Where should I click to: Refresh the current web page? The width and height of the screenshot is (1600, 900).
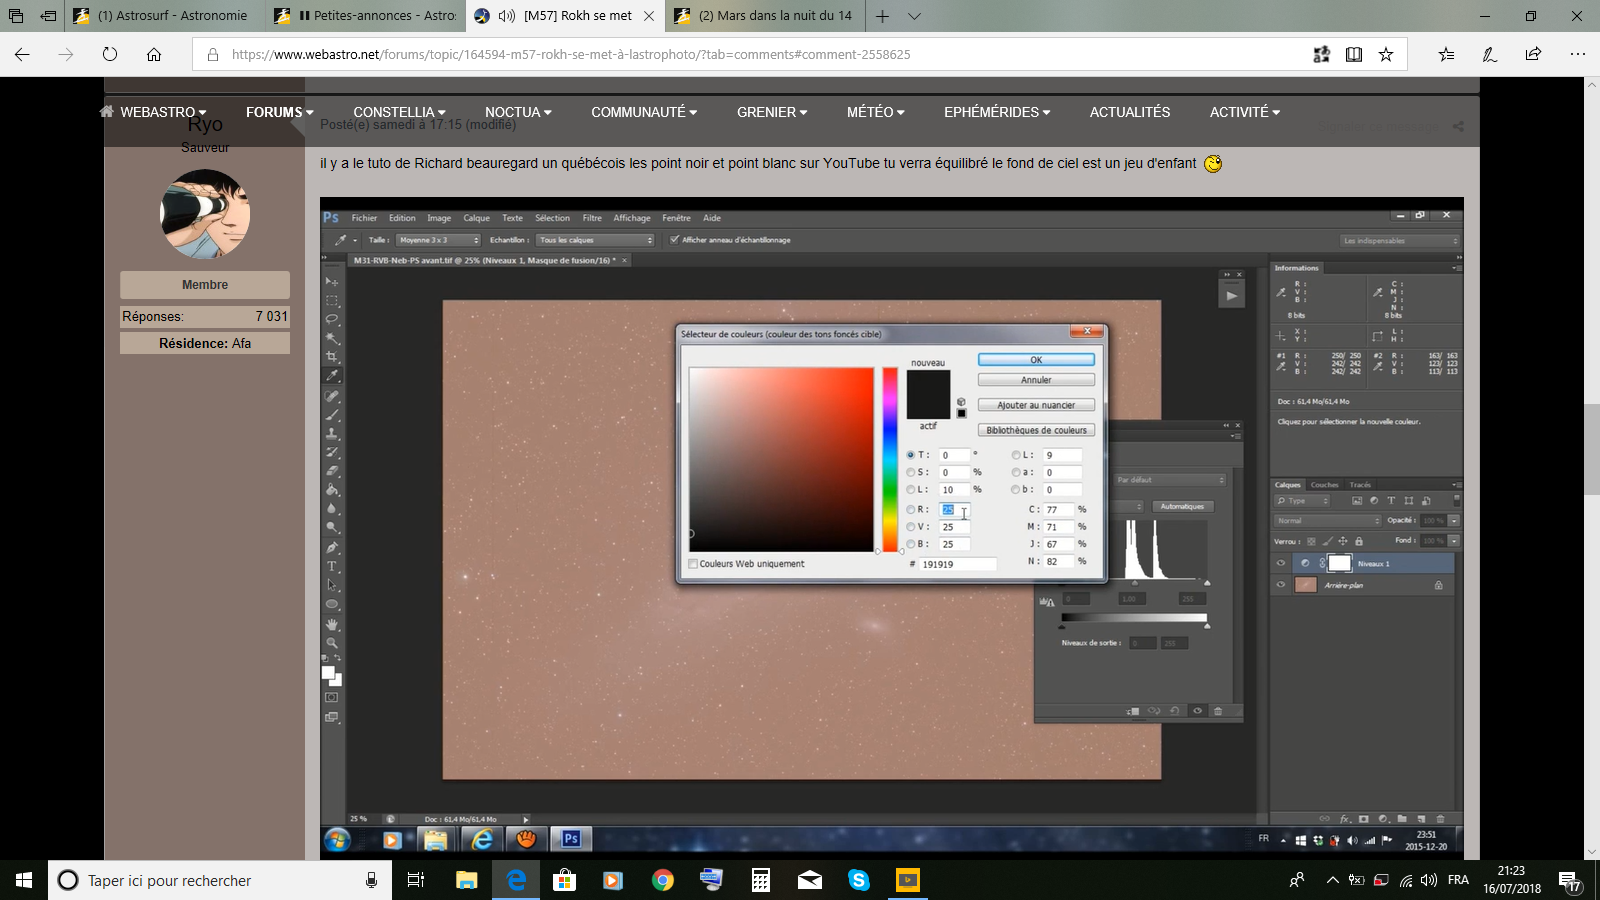click(110, 54)
